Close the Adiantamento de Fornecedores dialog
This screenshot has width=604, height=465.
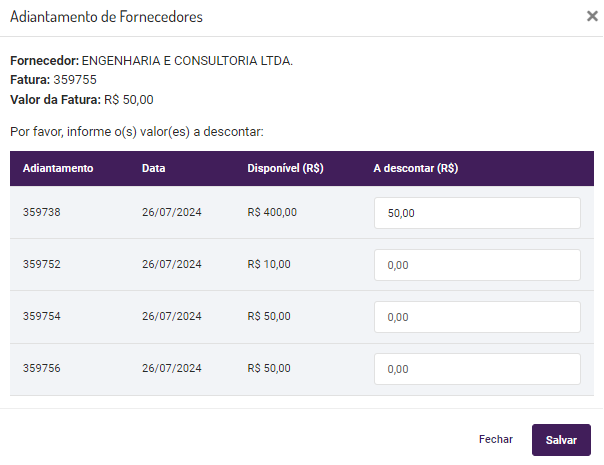(x=592, y=16)
